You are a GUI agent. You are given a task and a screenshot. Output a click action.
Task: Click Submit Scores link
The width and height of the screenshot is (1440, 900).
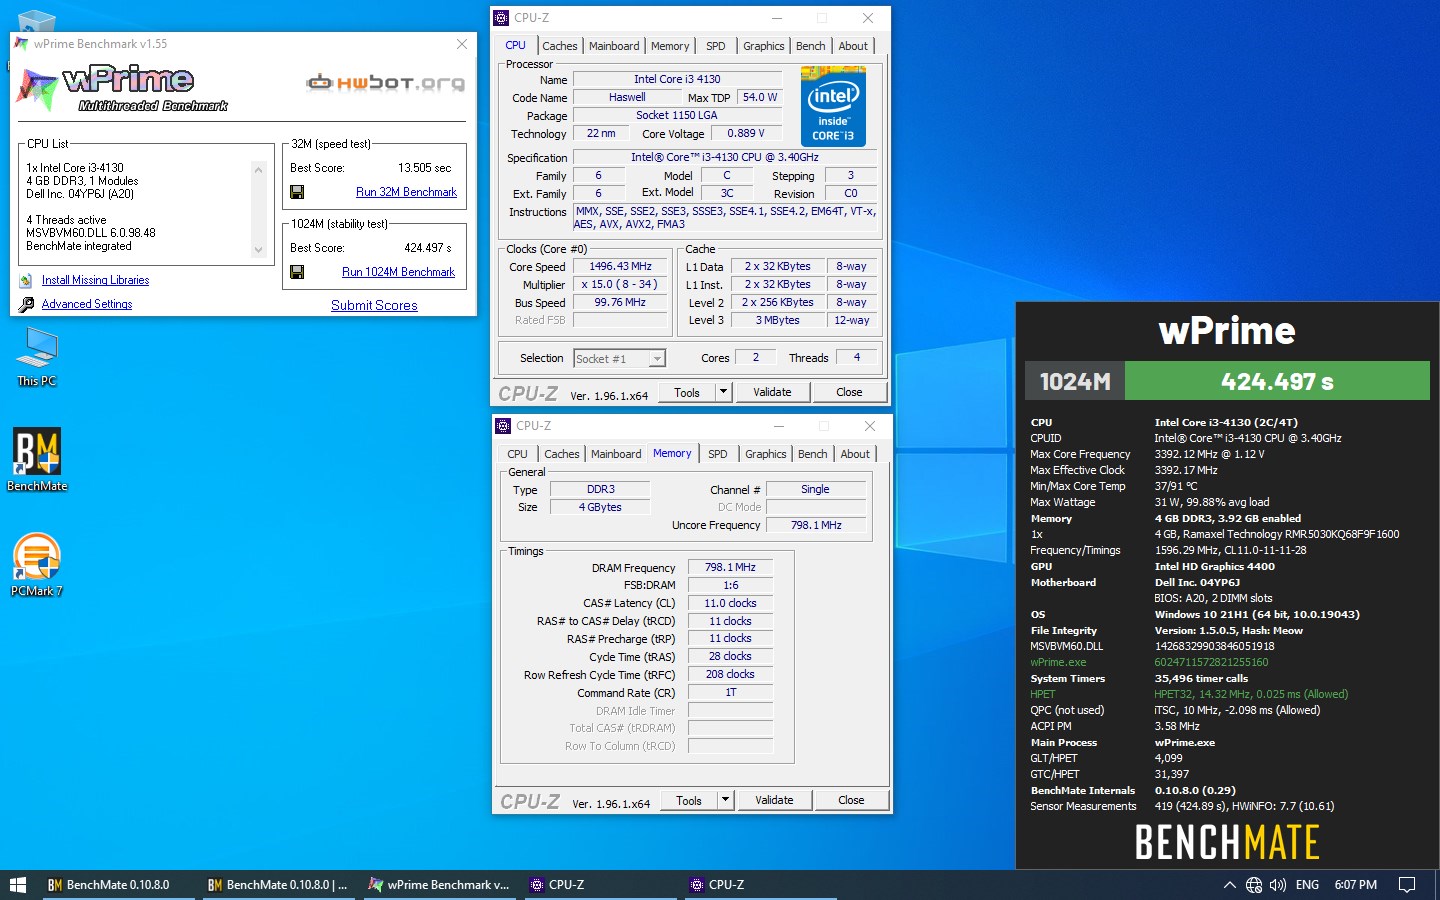pyautogui.click(x=374, y=305)
